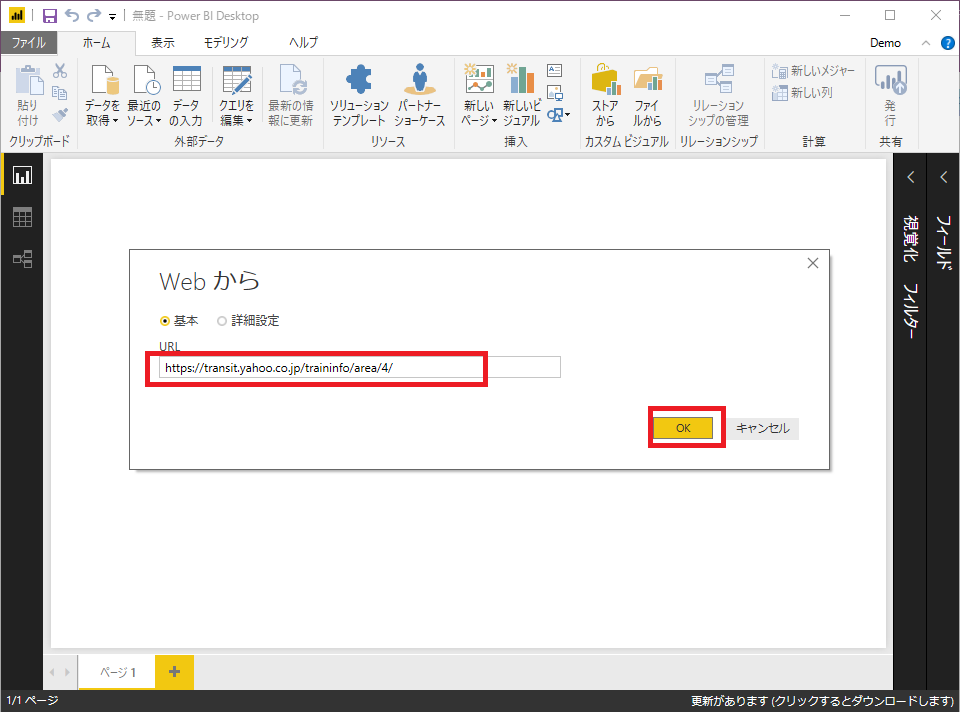Switch to the 表示 ribbon tab
The image size is (960, 712).
(163, 42)
